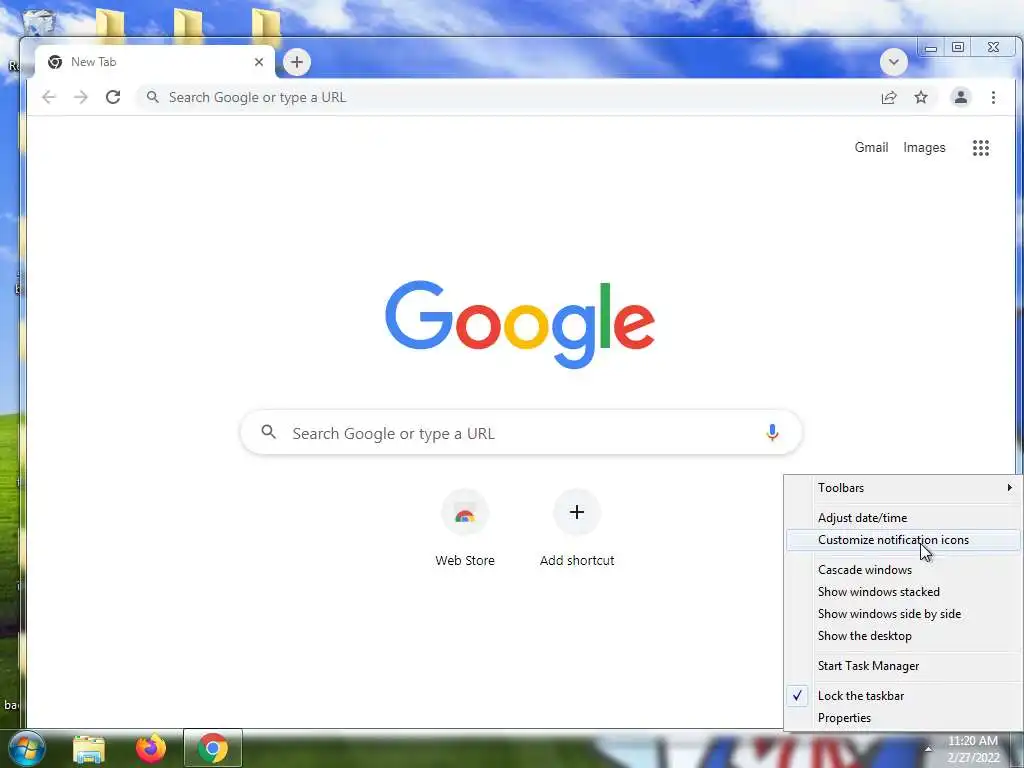The width and height of the screenshot is (1024, 768).
Task: Toggle Lock the taskbar
Action: pos(902,696)
